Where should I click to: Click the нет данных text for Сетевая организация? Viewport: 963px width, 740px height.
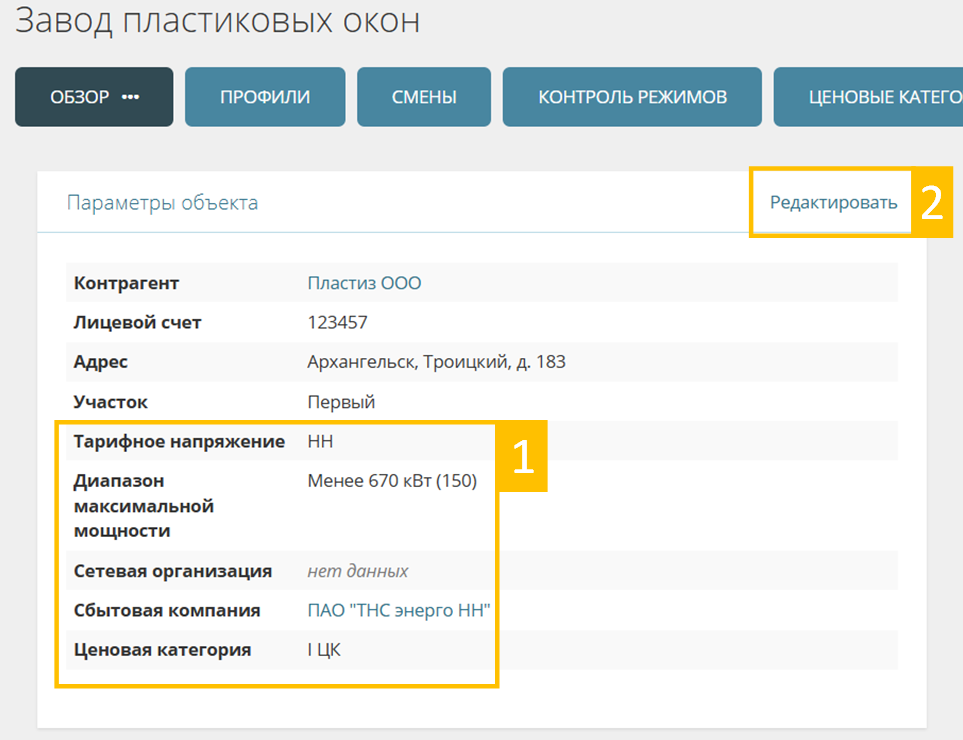click(357, 571)
